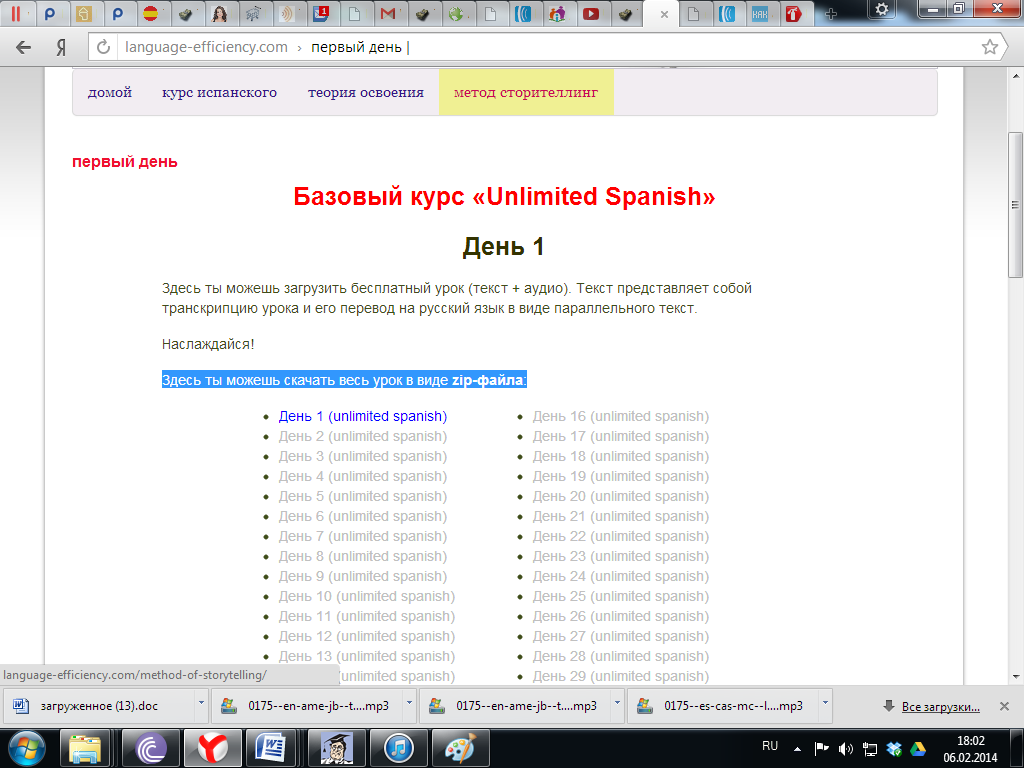Click the volume speaker tray icon
The width and height of the screenshot is (1024, 768).
(846, 748)
